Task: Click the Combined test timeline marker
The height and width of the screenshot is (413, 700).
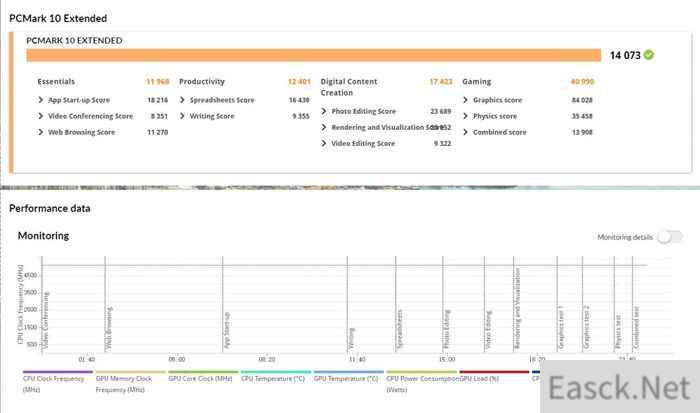Action: coord(636,327)
